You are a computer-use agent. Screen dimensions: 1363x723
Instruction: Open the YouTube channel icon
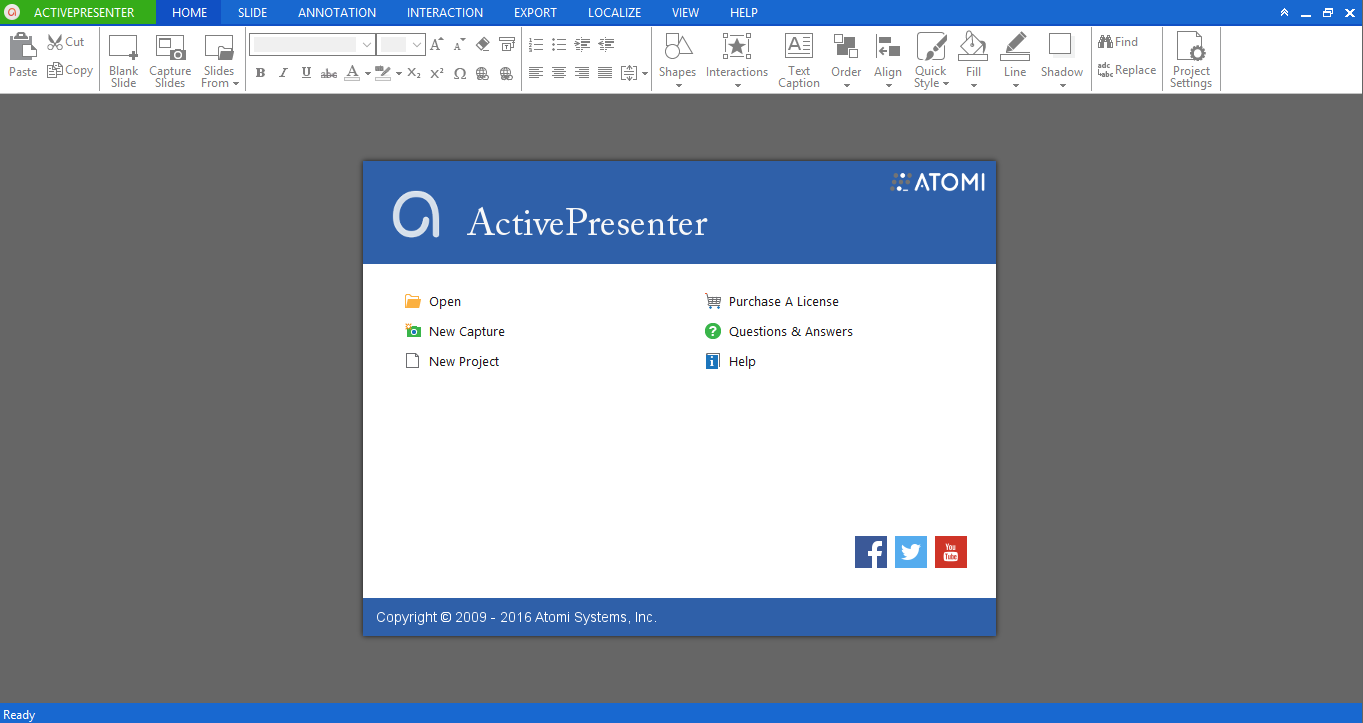tap(951, 552)
